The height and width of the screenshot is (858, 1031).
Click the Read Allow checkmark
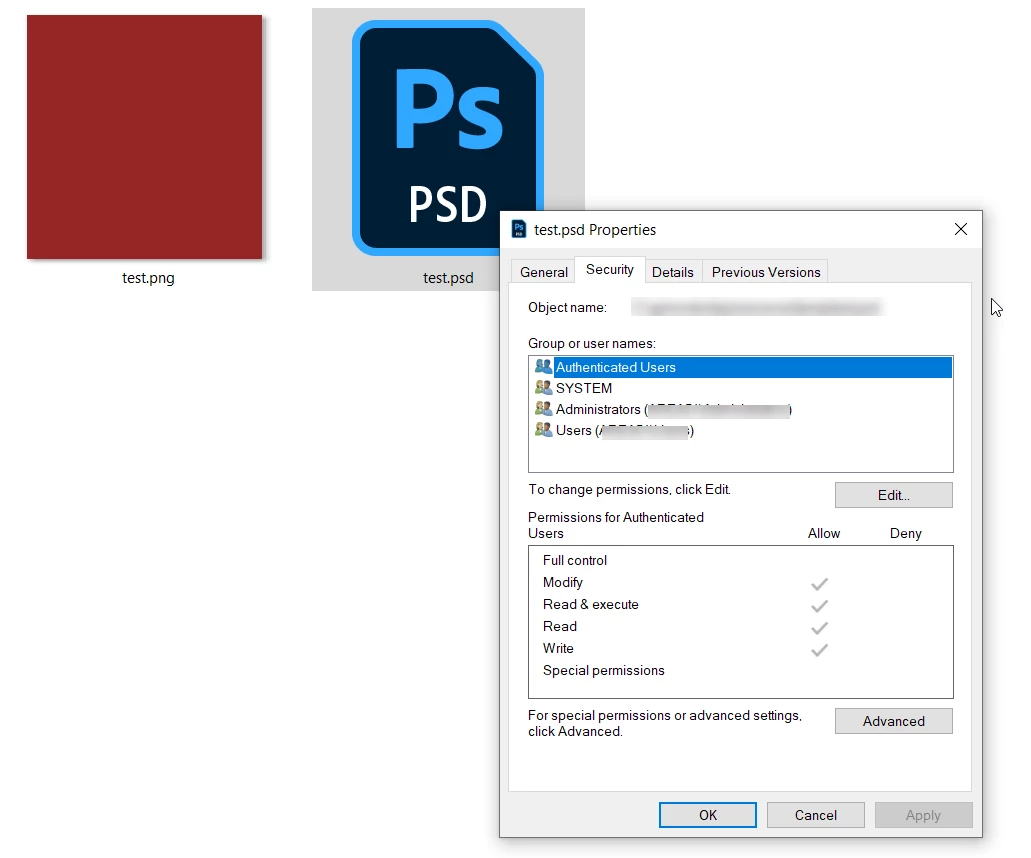pos(819,628)
